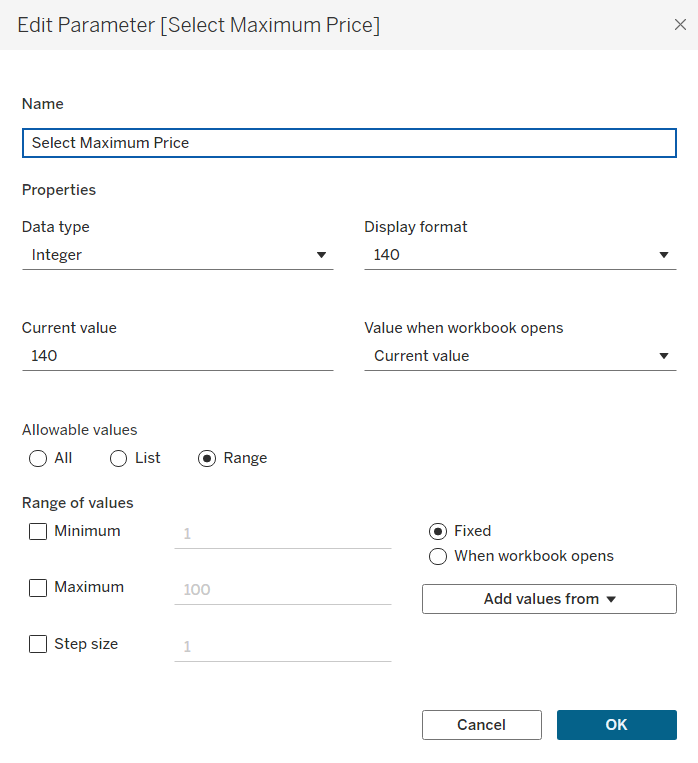
Task: Click the Step size value field
Action: click(282, 647)
